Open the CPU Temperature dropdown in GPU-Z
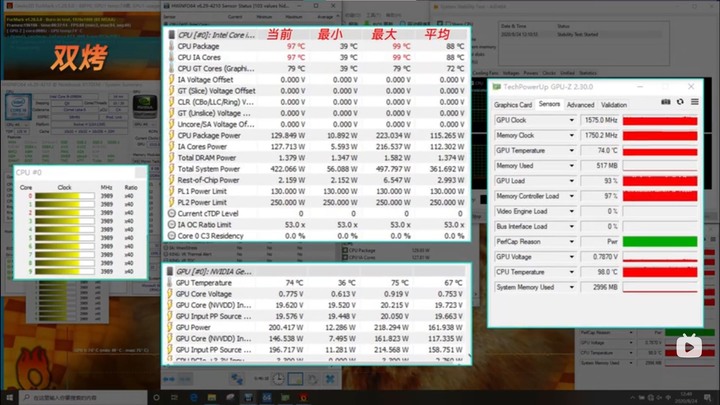Viewport: 720px width, 405px height. pos(571,272)
